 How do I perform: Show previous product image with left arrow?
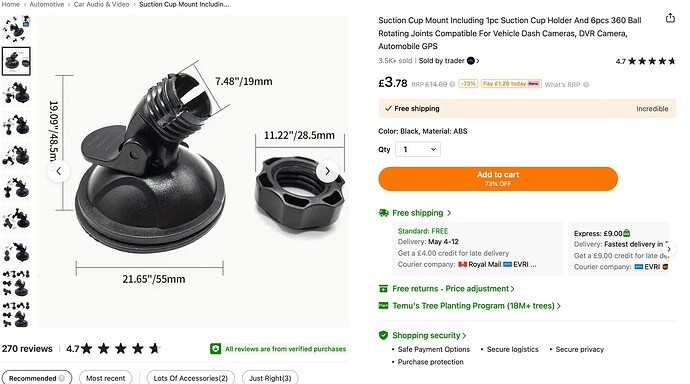tap(59, 172)
